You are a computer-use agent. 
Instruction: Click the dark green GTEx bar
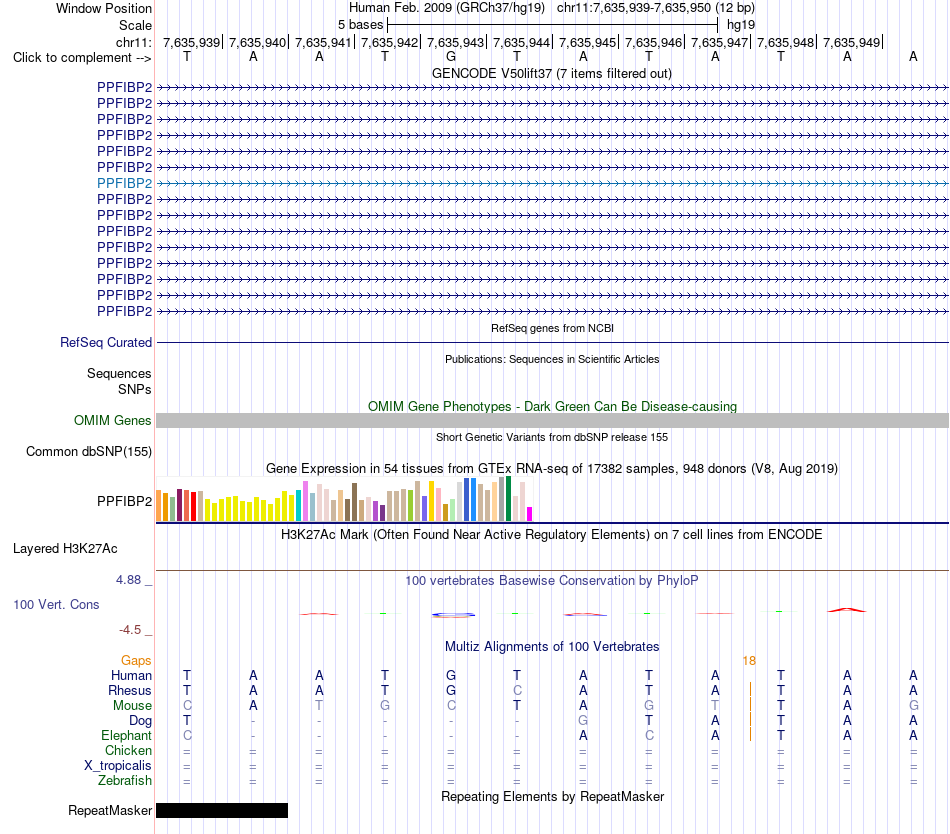pos(508,499)
